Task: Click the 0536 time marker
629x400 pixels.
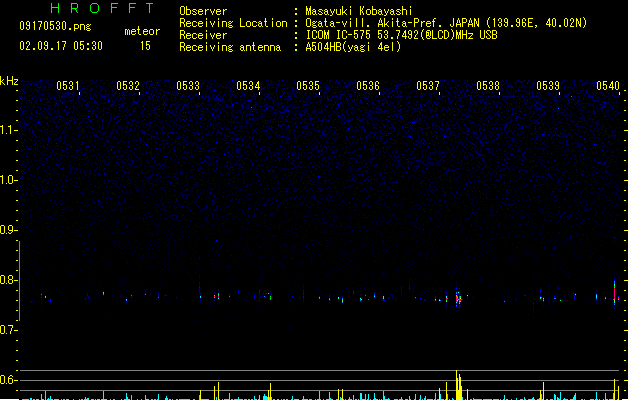Action: point(368,86)
